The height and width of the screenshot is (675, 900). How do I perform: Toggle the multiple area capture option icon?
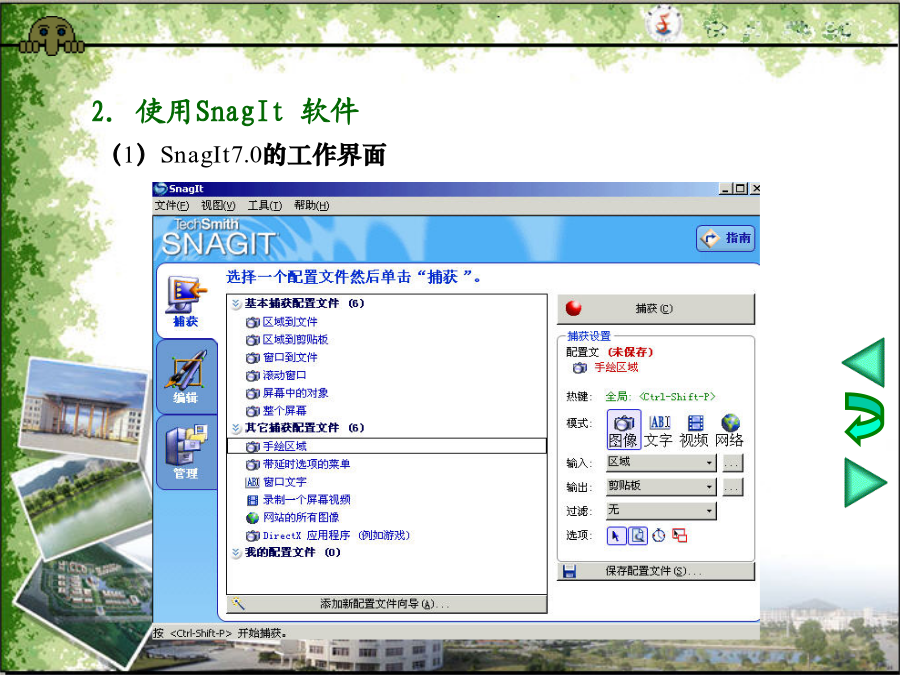coord(680,536)
